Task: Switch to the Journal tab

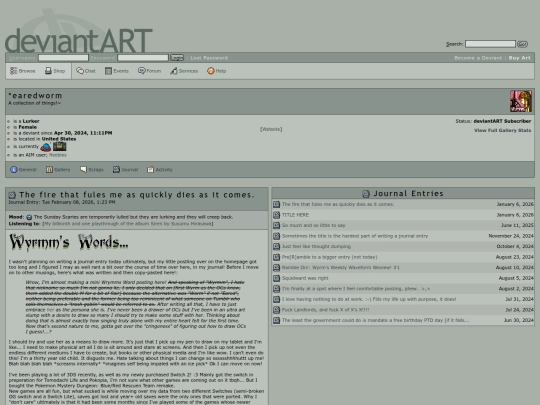Action: tap(125, 169)
